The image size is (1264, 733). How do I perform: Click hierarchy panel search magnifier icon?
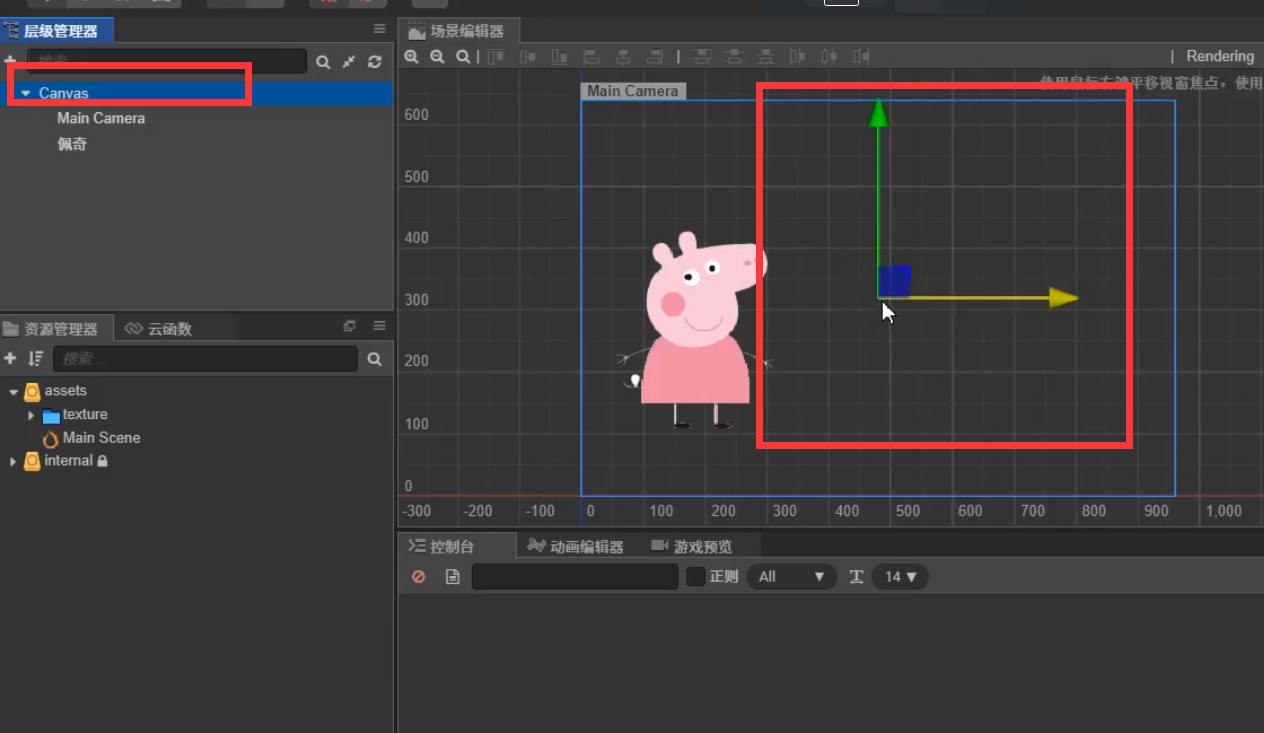[323, 62]
